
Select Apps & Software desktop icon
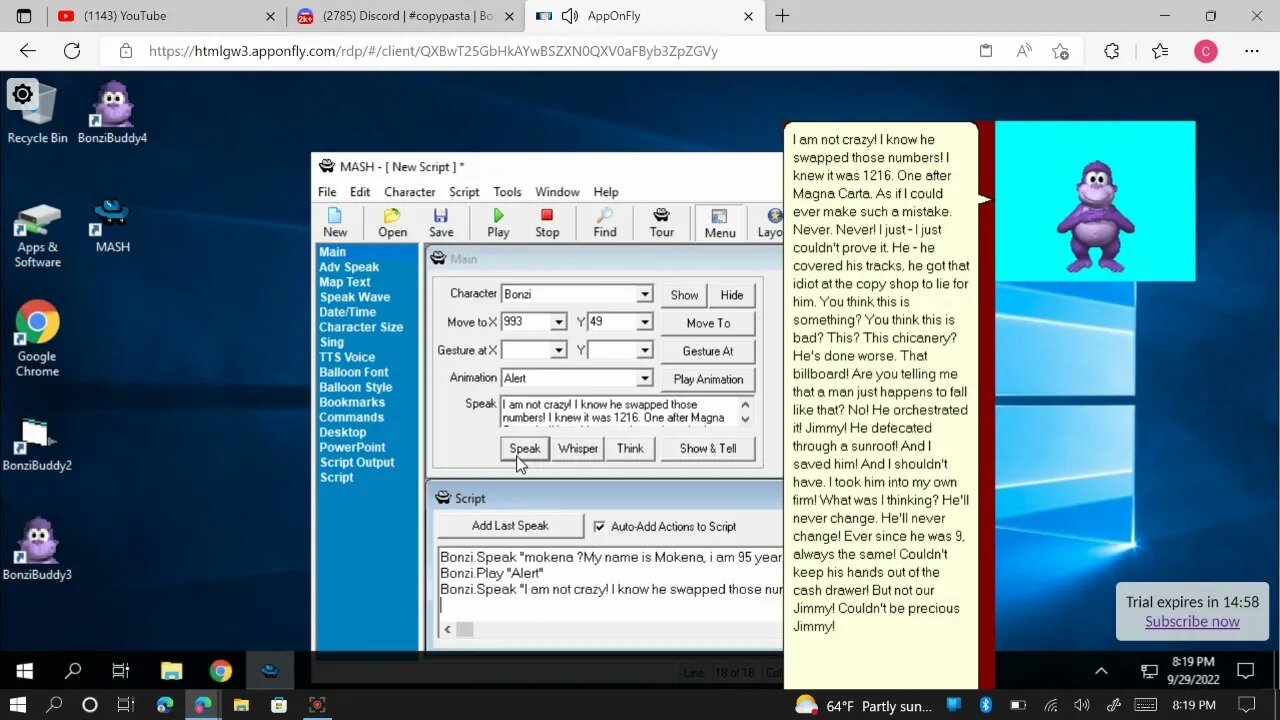coord(37,236)
